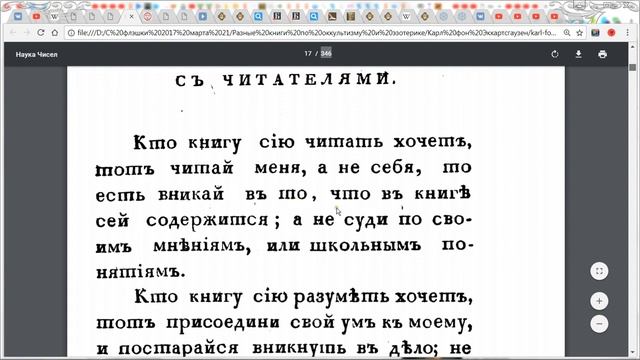This screenshot has height=360, width=640.
Task: Reload the current page
Action: click(40, 33)
